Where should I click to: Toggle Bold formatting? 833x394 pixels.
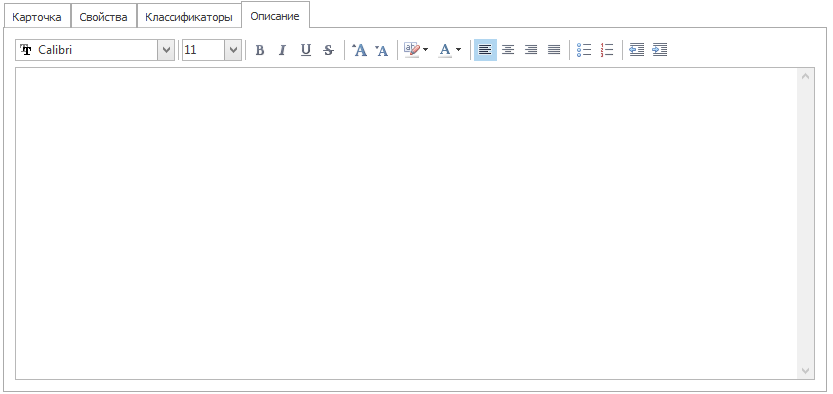(x=260, y=50)
